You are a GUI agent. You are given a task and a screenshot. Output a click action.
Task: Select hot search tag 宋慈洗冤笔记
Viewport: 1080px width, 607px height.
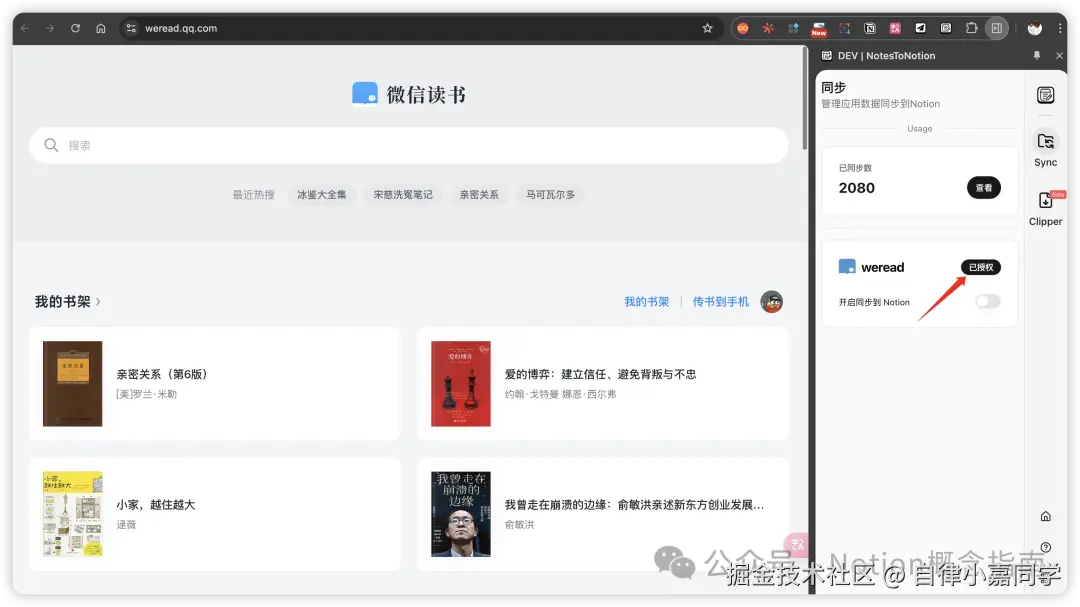pyautogui.click(x=403, y=195)
